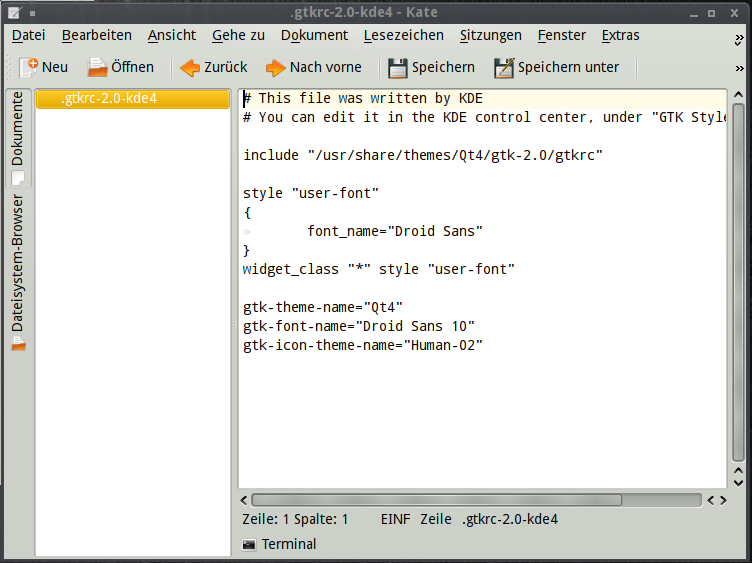Switch to the Dateisystem-Browser side tab
This screenshot has width=752, height=563.
pyautogui.click(x=18, y=271)
